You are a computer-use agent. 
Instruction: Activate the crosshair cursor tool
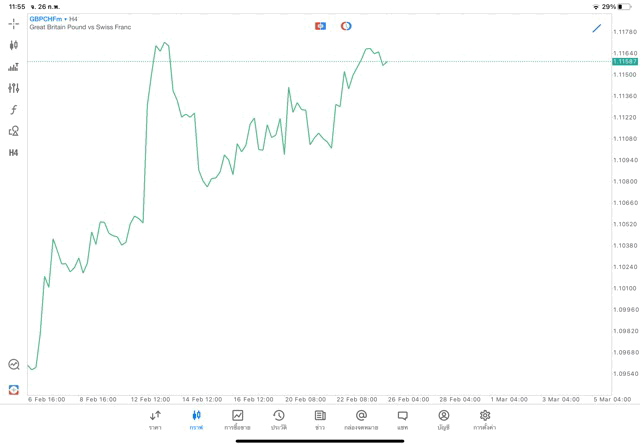[x=14, y=23]
